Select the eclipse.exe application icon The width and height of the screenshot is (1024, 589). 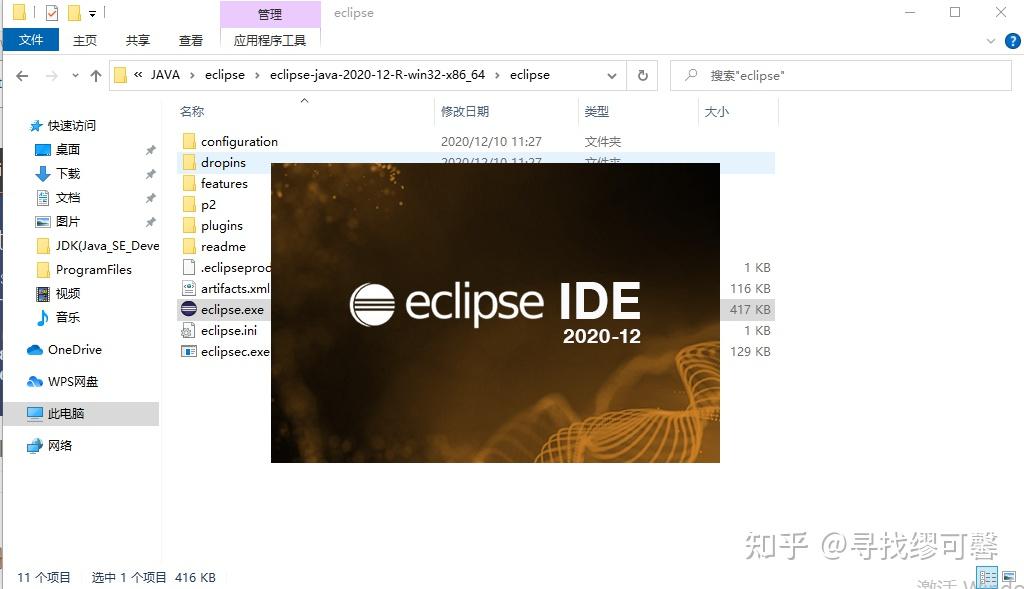point(189,309)
